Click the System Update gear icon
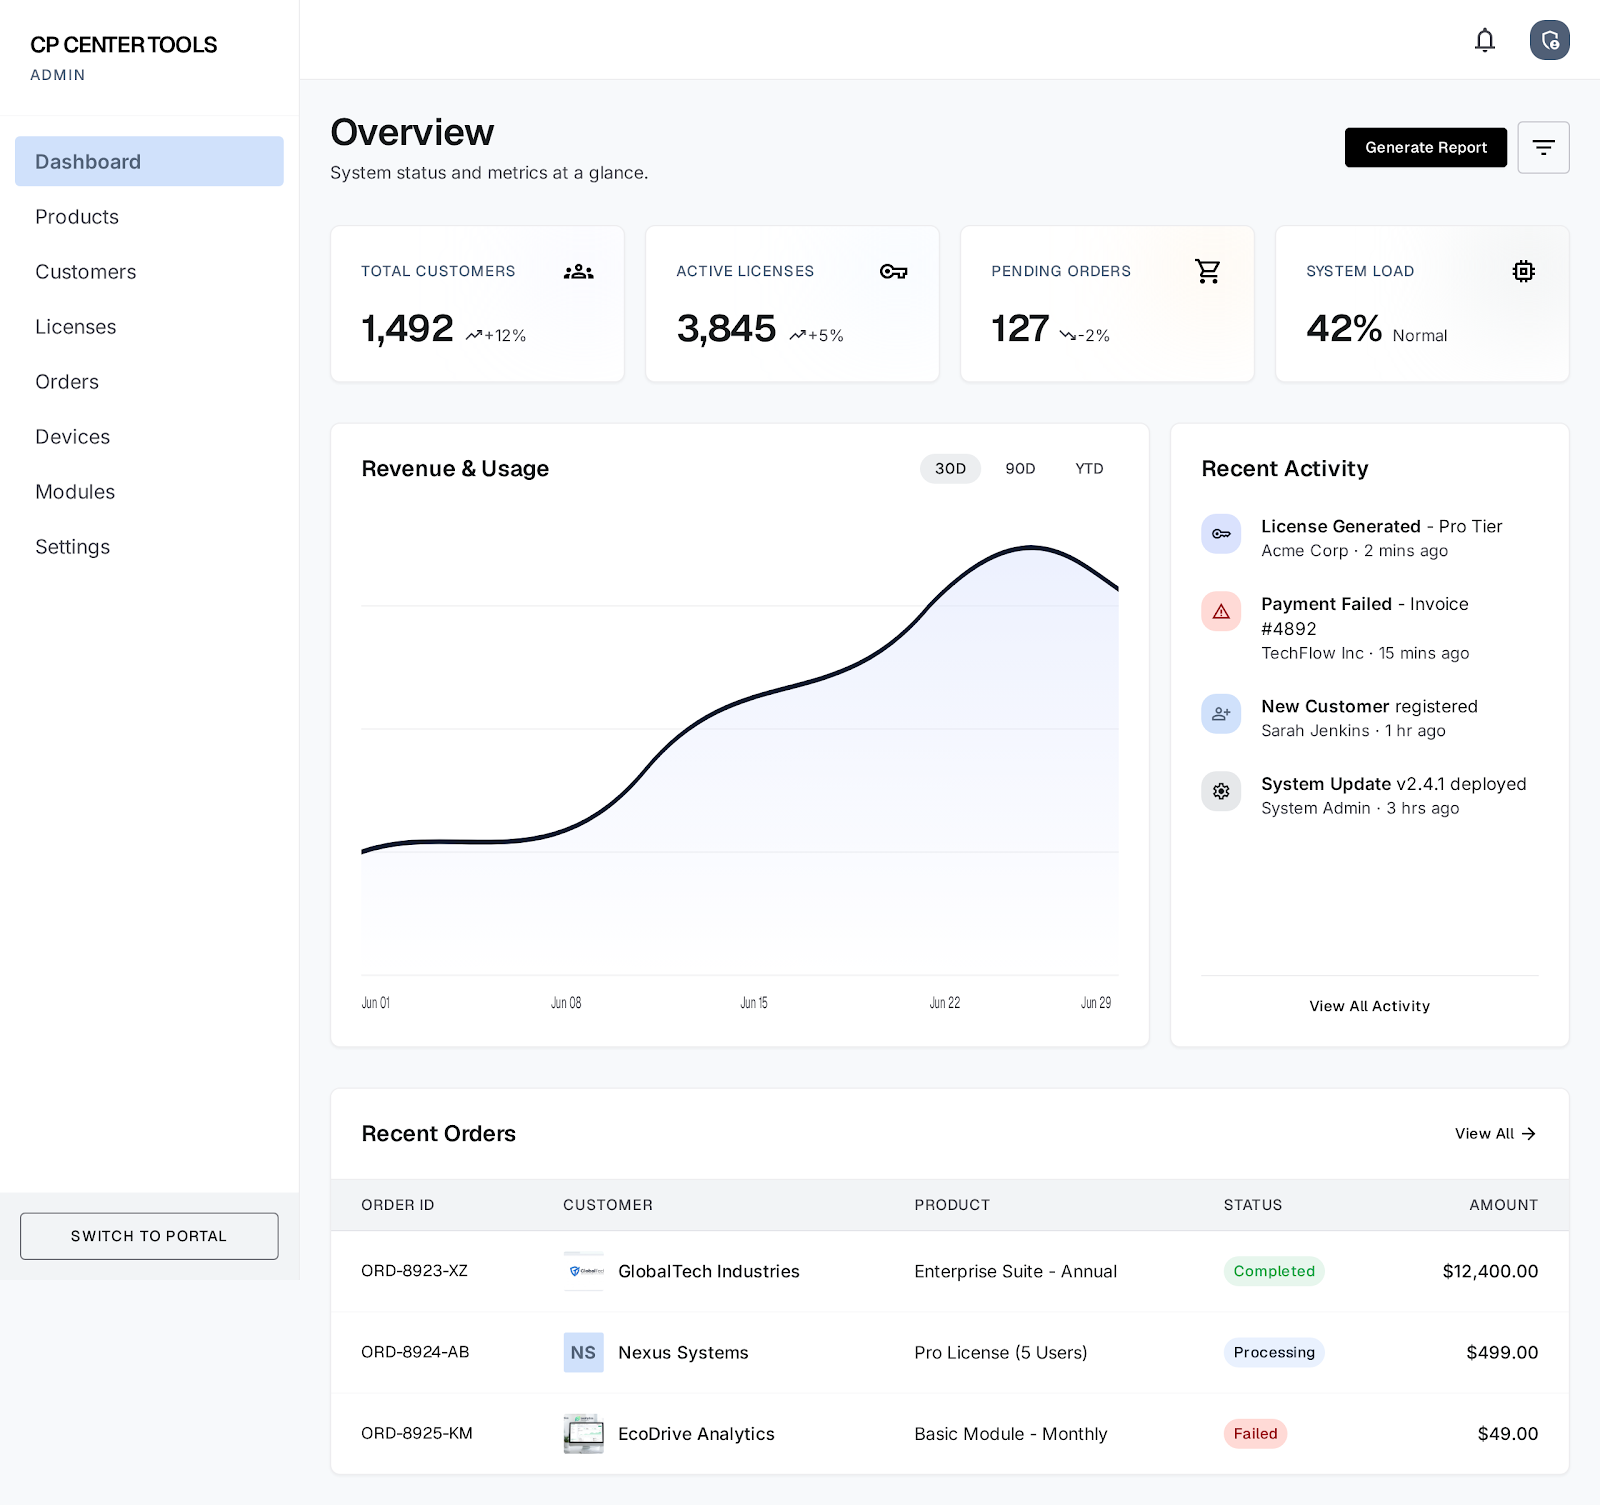Viewport: 1600px width, 1505px height. (1221, 792)
